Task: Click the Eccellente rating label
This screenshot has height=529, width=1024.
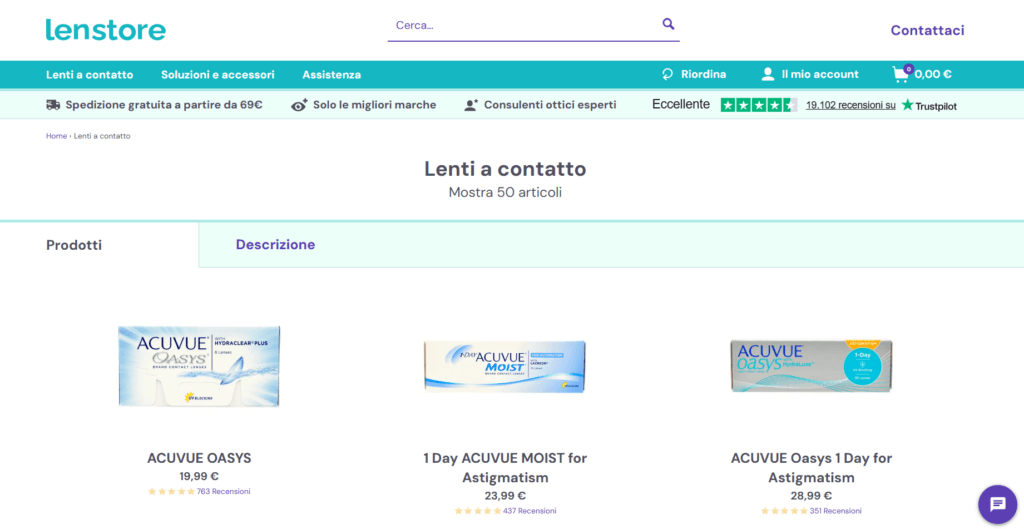Action: (680, 104)
